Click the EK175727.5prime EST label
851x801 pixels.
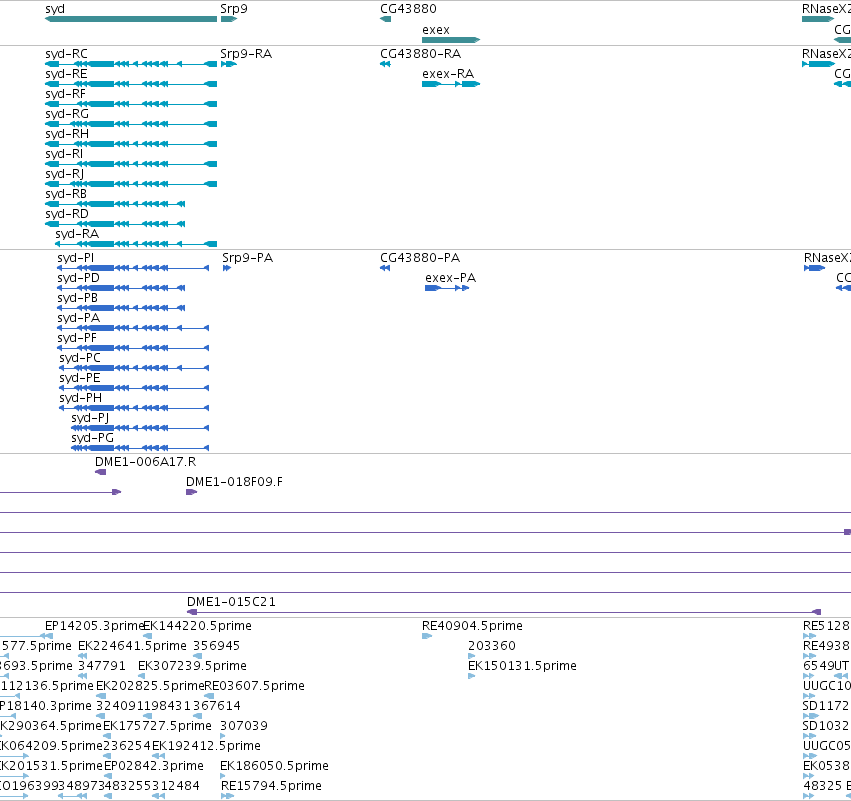[x=157, y=726]
